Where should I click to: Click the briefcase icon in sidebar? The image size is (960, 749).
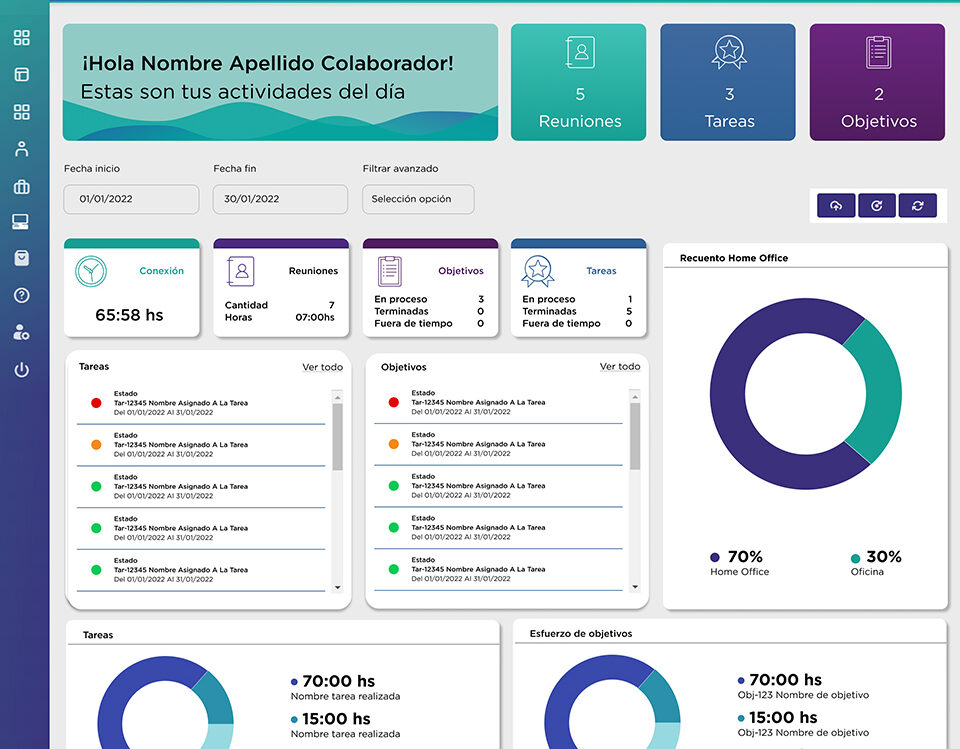pos(21,186)
